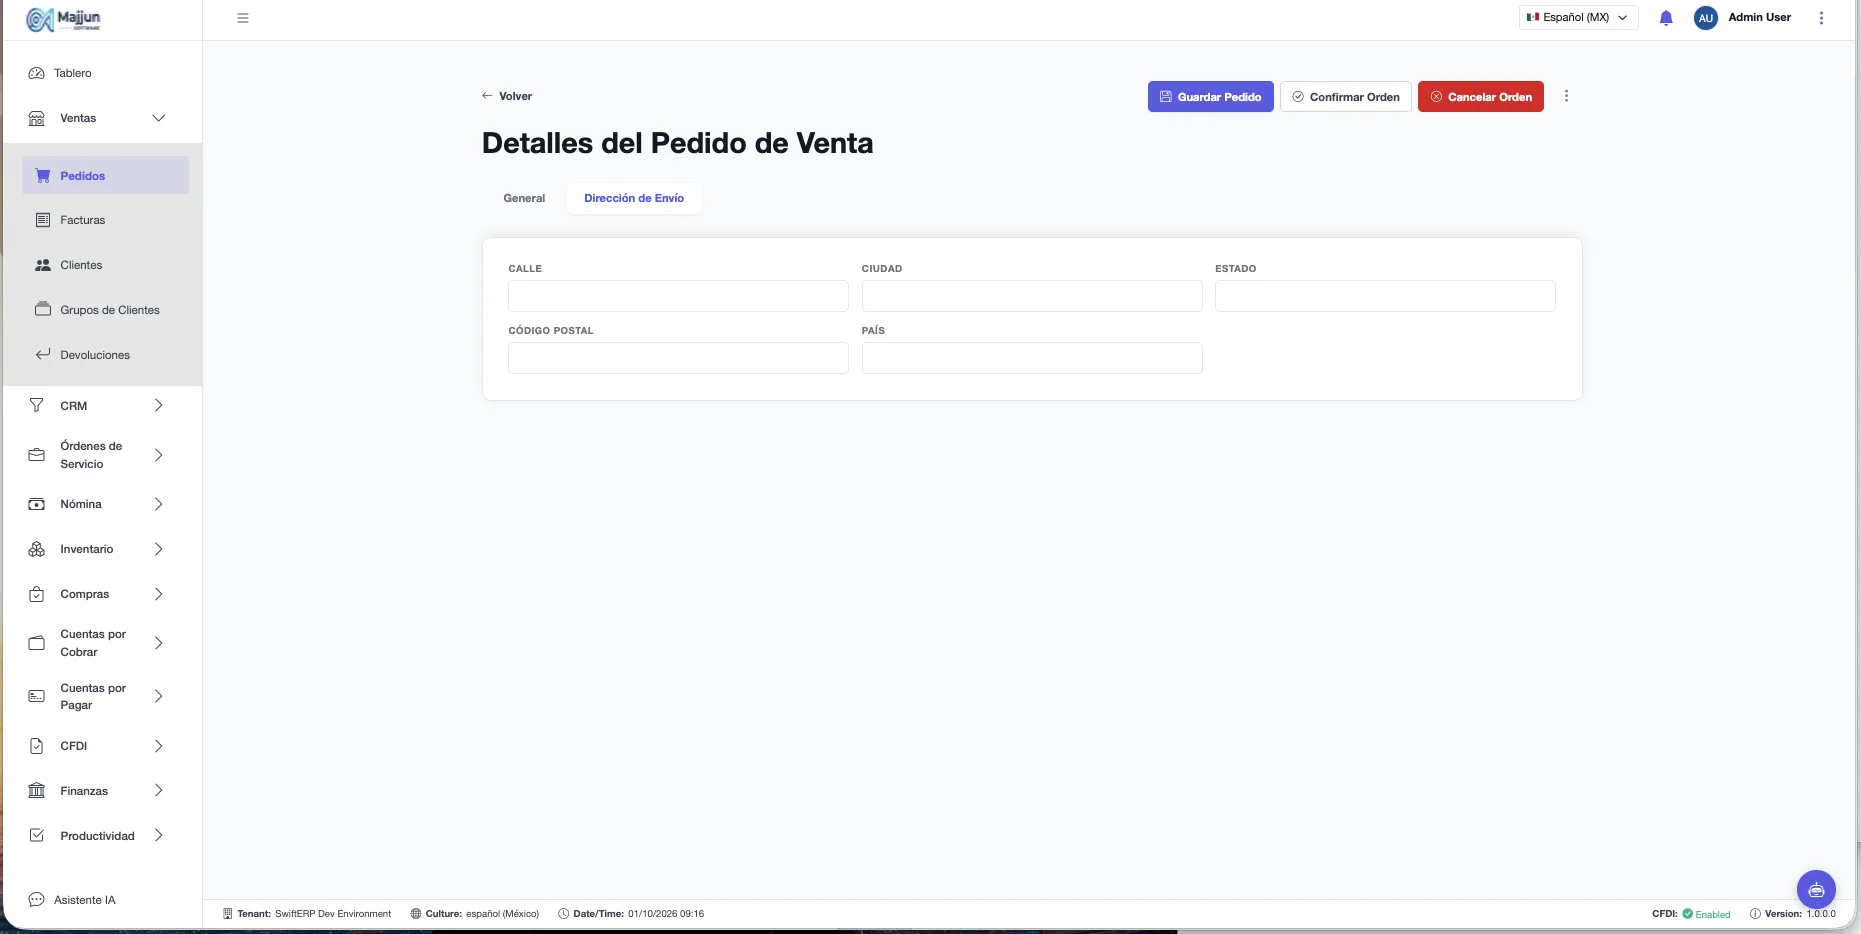Click the Confirmar Orden button
Viewport: 1861px width, 934px height.
coord(1346,97)
